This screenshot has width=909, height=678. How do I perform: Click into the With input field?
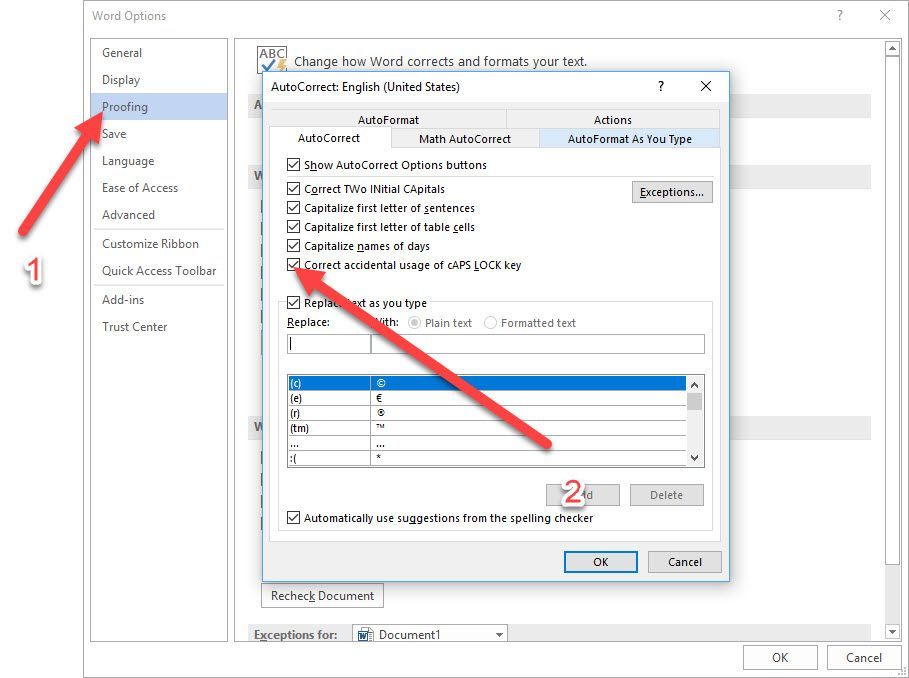coord(537,344)
